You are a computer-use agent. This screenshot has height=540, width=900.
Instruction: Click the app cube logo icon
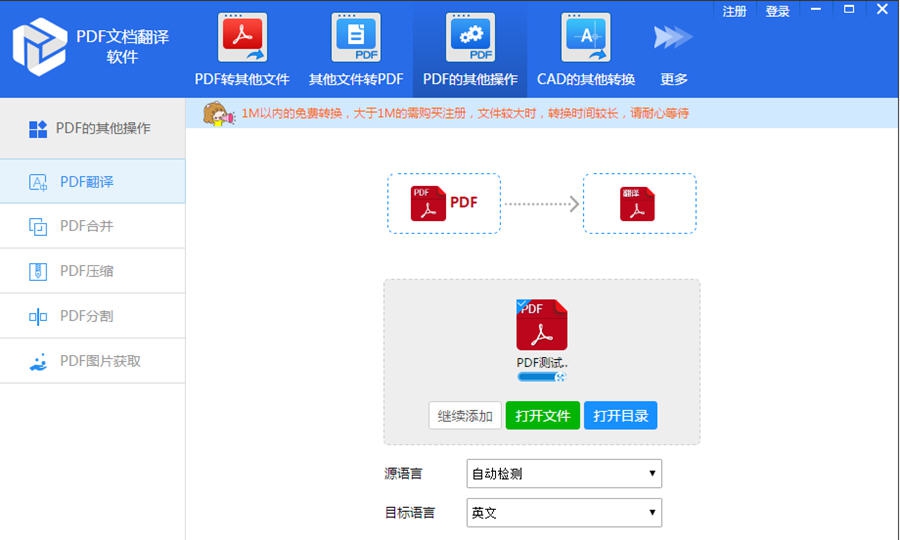click(x=40, y=46)
